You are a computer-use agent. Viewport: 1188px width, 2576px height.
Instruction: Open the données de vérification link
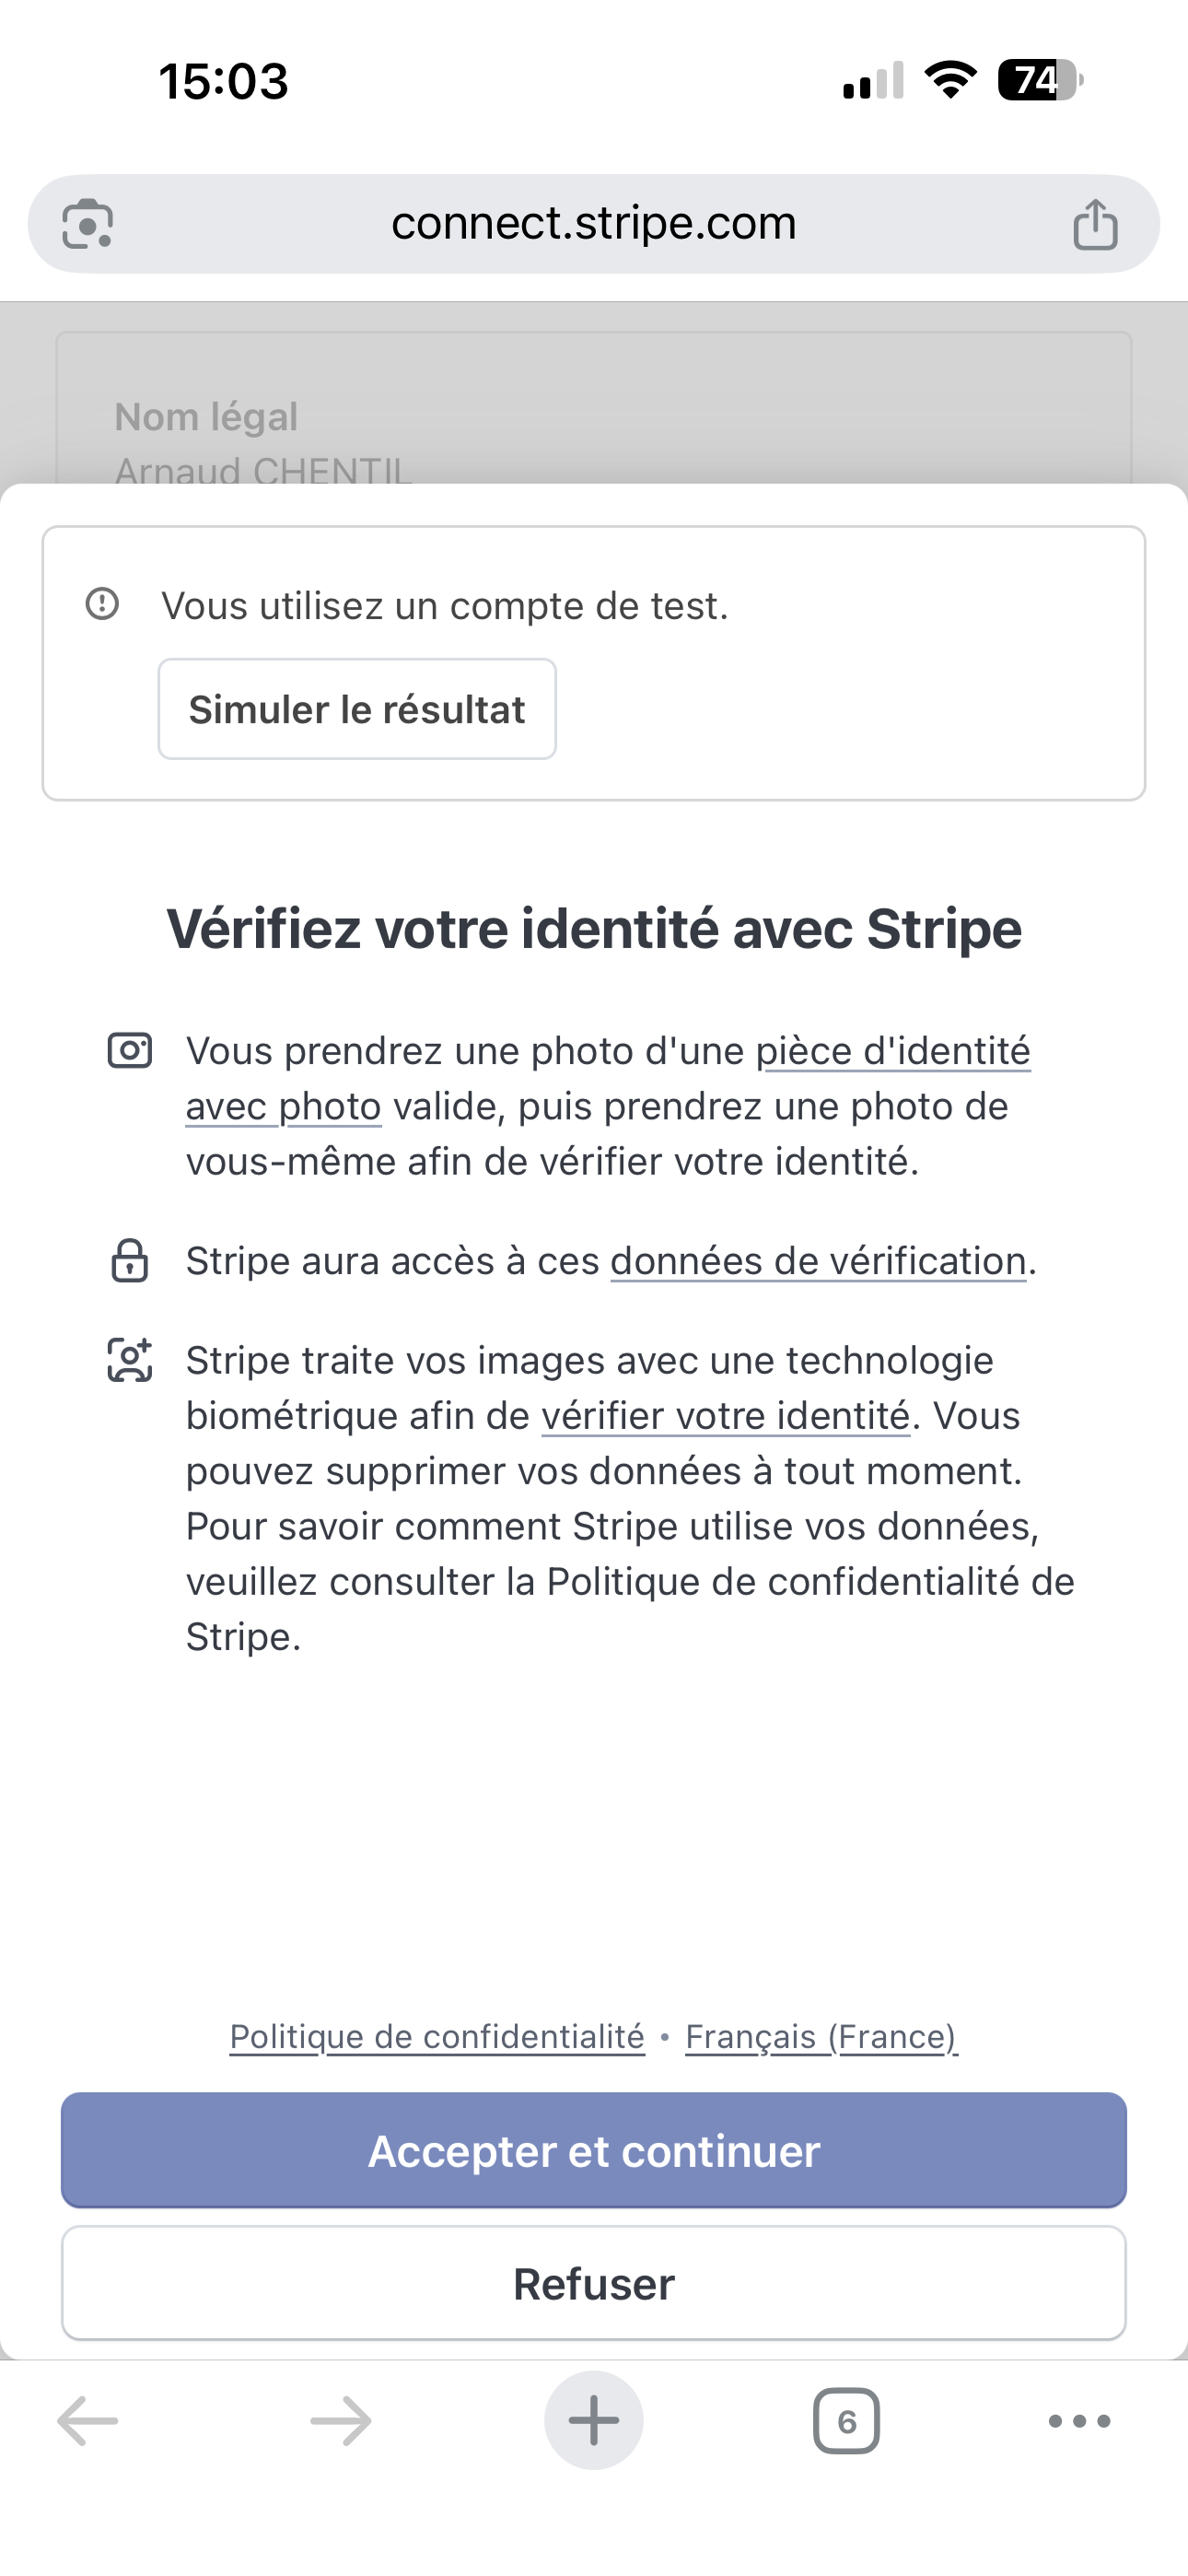coord(818,1262)
